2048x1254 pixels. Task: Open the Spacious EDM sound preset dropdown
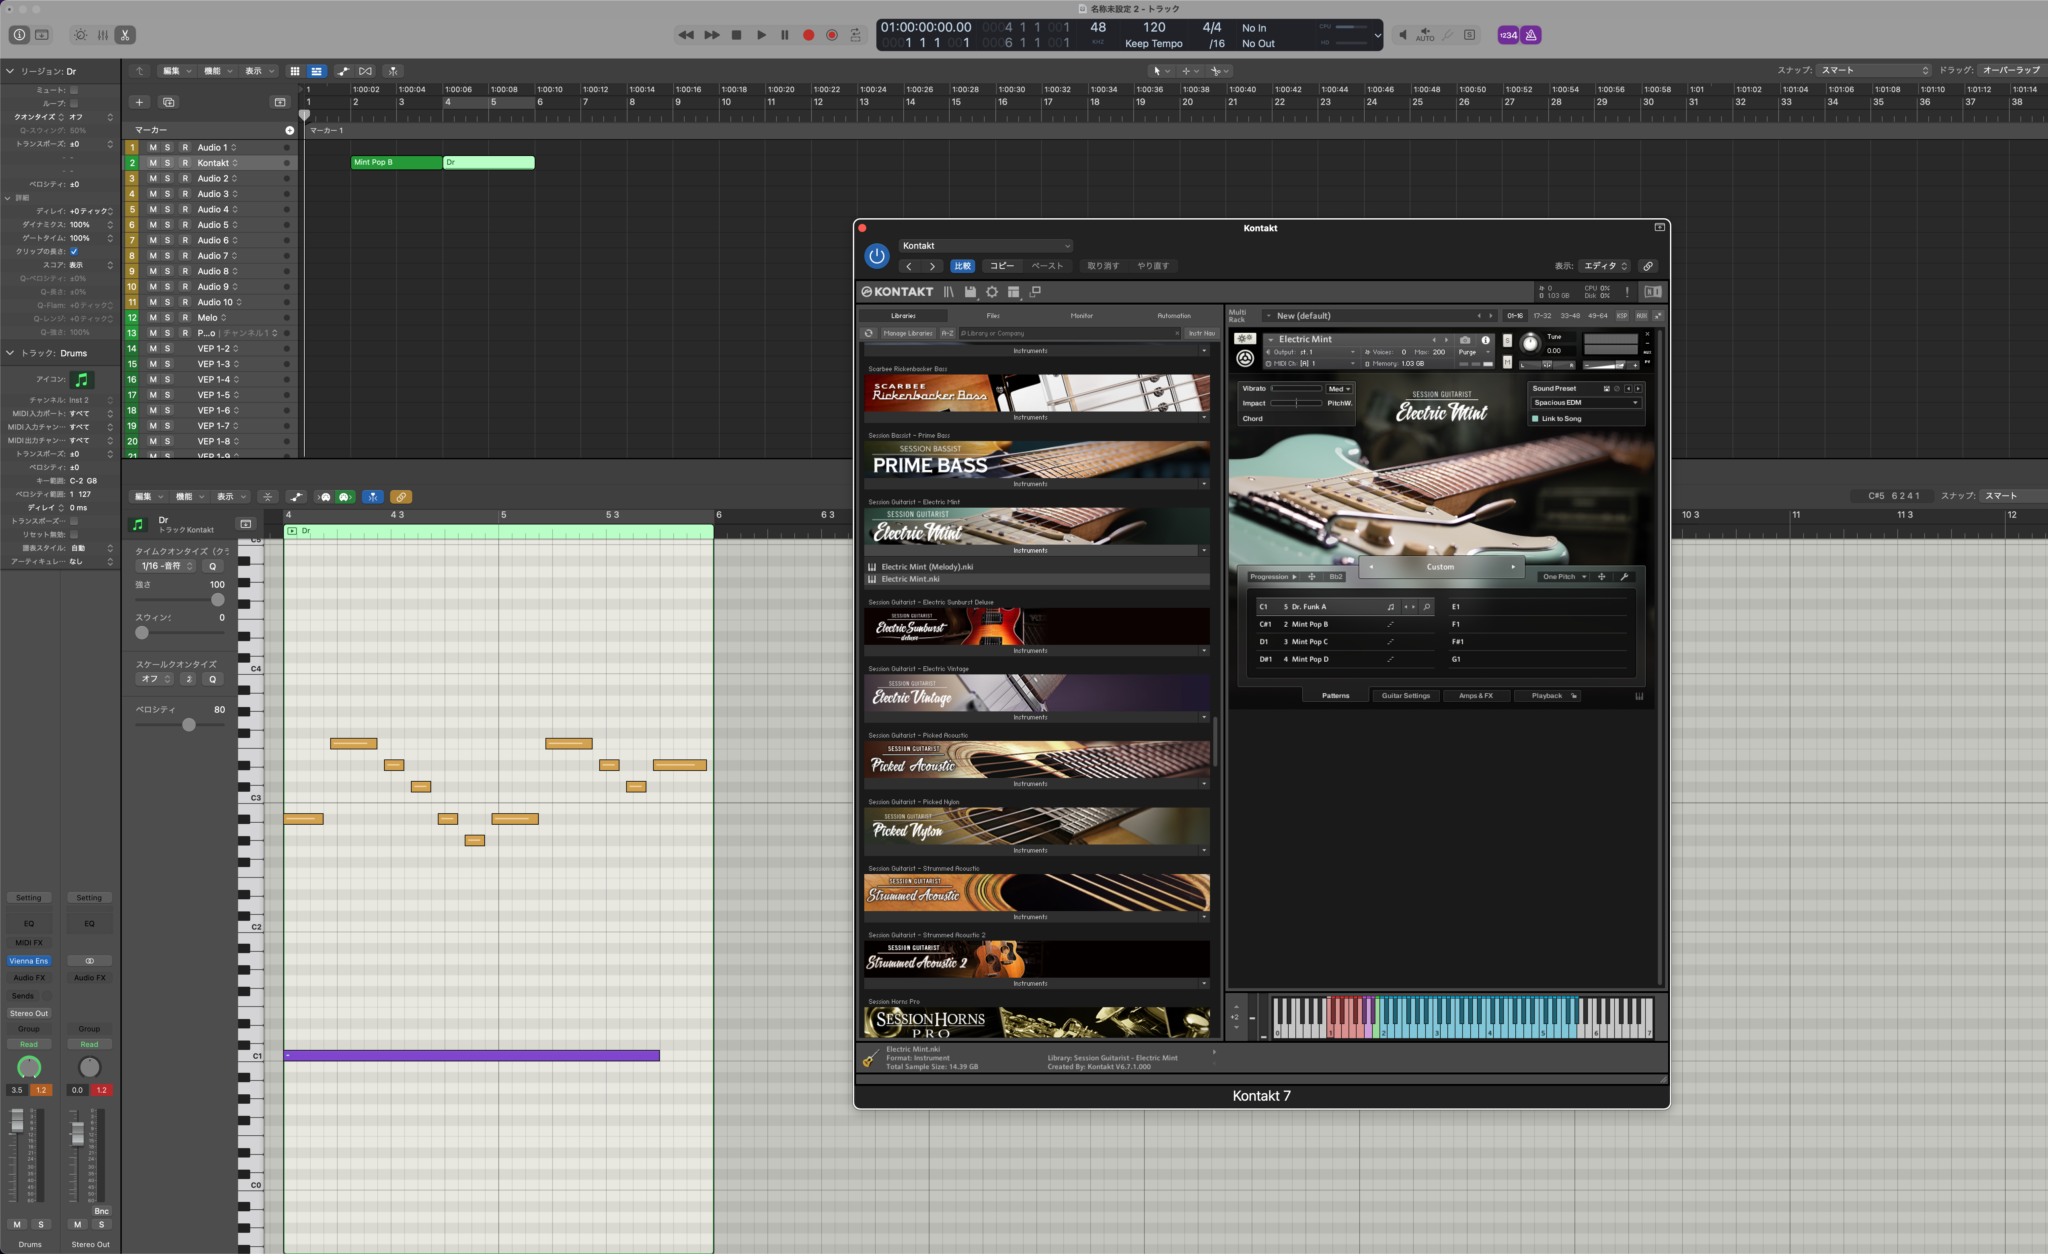pyautogui.click(x=1585, y=402)
